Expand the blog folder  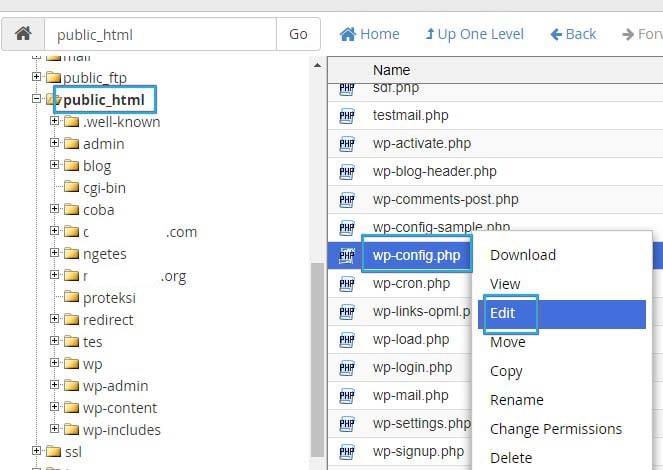click(x=54, y=165)
